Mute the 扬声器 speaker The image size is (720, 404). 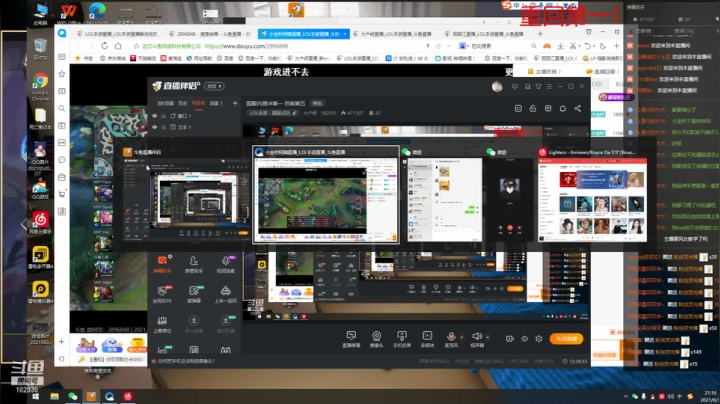point(477,339)
